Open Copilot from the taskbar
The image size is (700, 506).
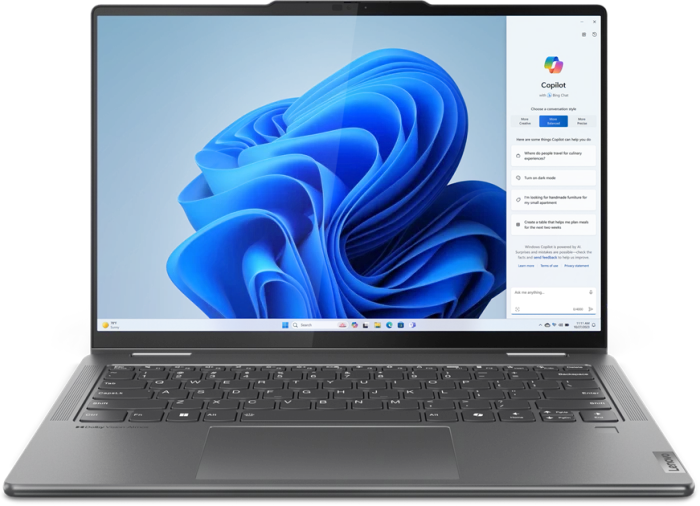354,325
